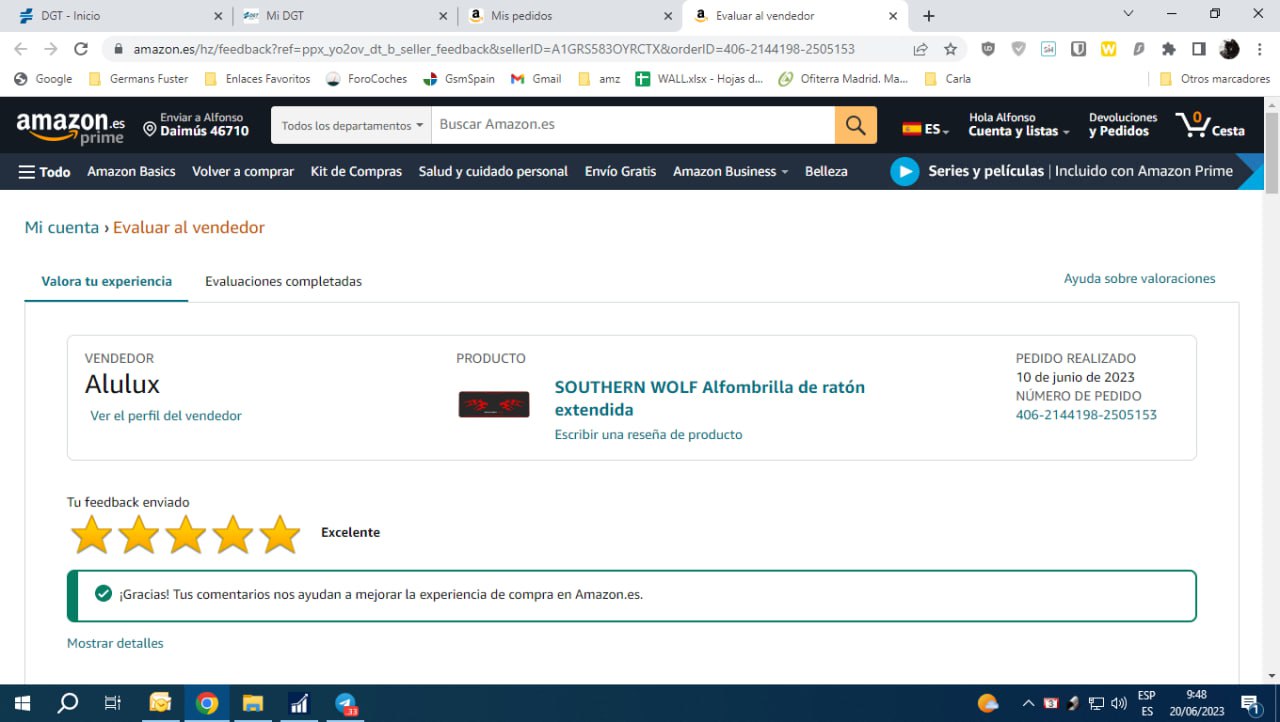Screen dimensions: 1280x722
Task: Click the site lock icon in address bar
Action: pos(118,49)
